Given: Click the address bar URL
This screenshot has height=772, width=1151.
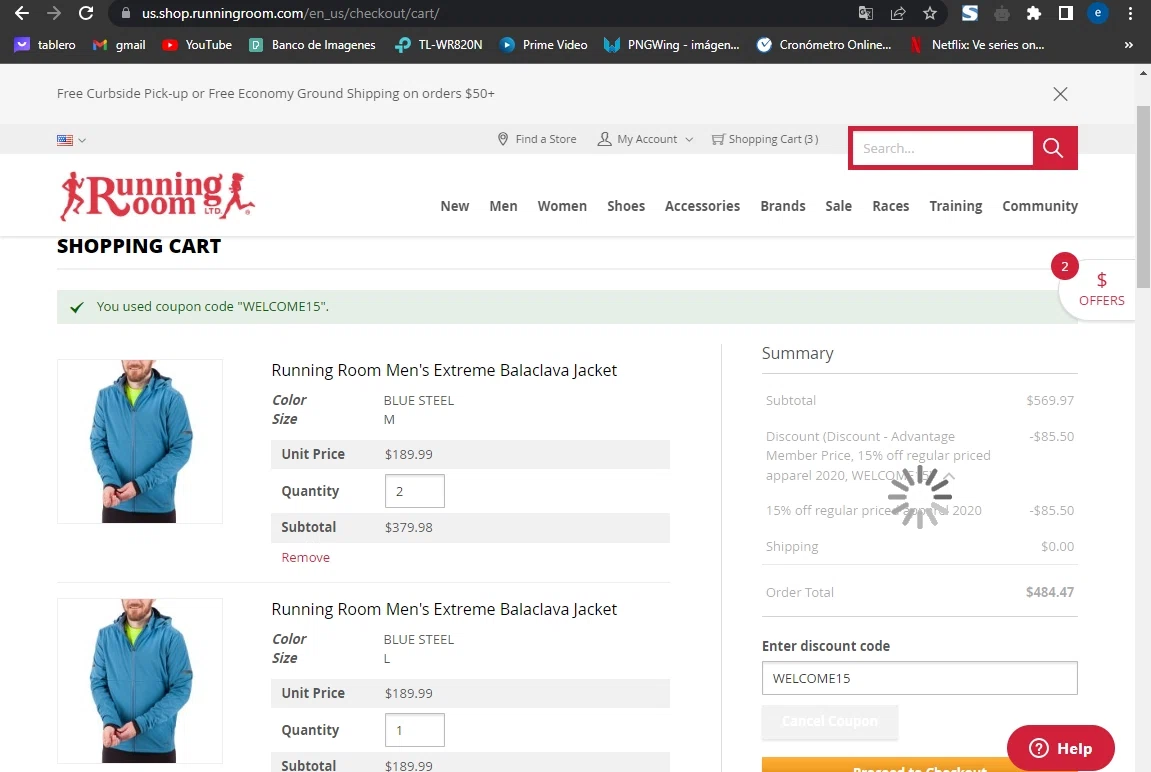Looking at the screenshot, I should coord(290,13).
